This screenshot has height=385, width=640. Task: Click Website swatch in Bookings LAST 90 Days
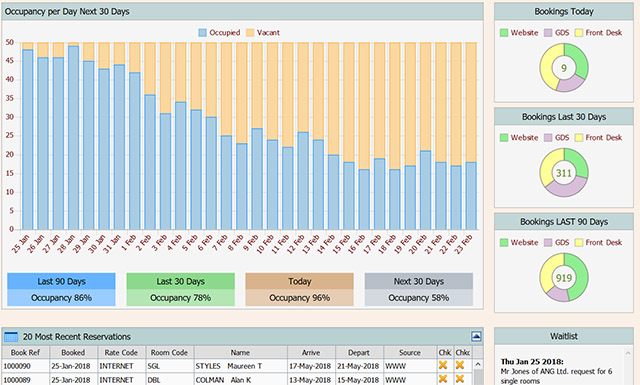tap(504, 243)
